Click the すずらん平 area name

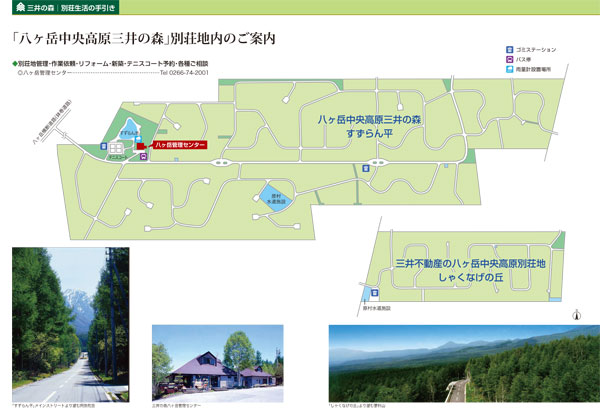369,134
